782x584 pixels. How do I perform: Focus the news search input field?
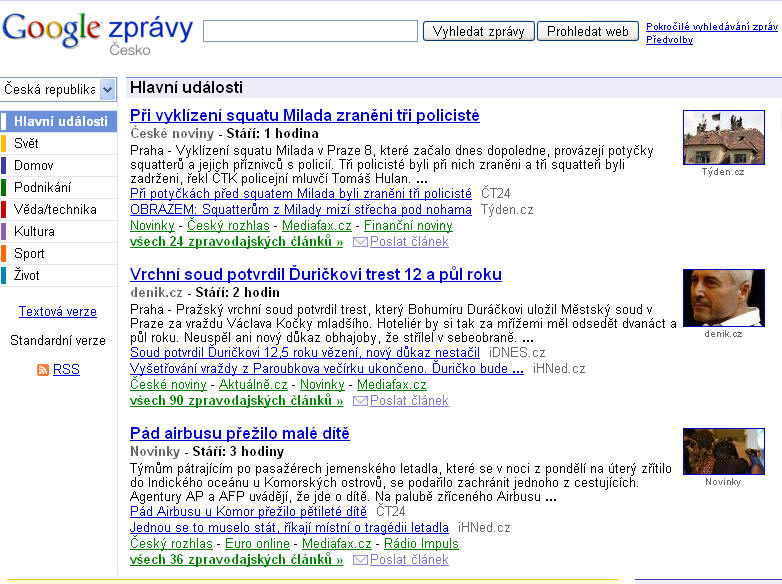pos(310,31)
